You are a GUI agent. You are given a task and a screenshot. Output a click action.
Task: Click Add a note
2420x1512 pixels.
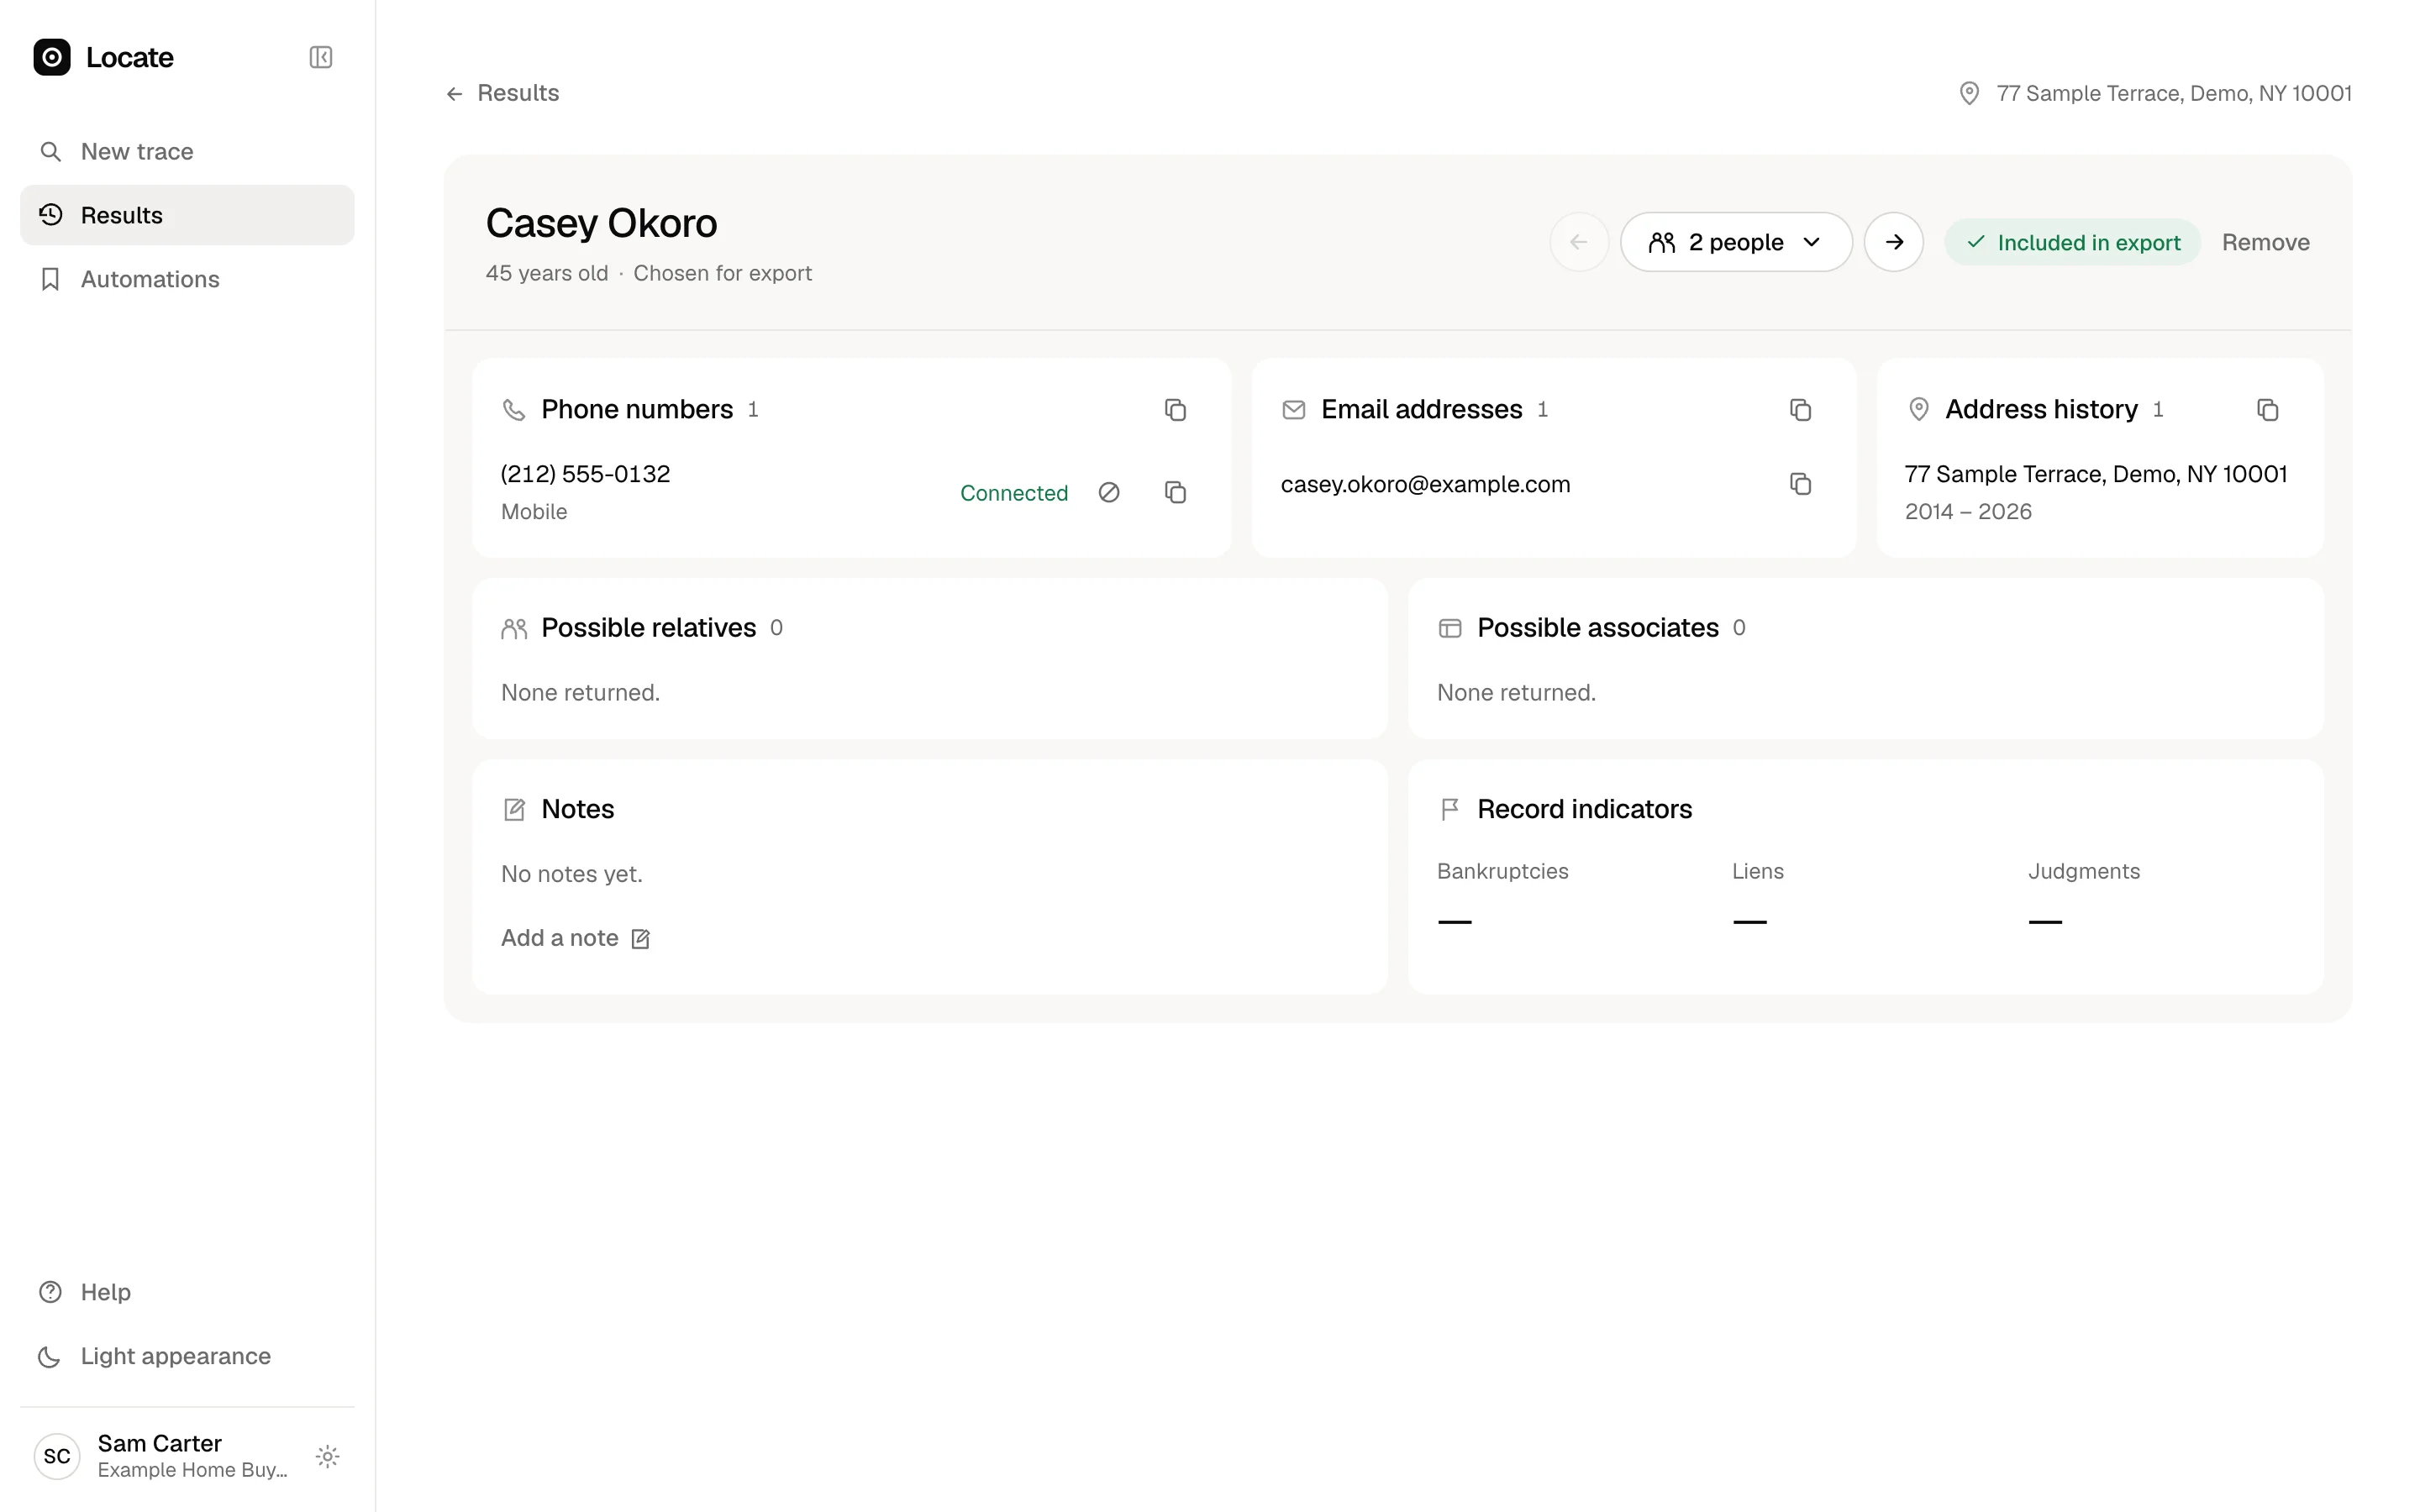pyautogui.click(x=576, y=938)
